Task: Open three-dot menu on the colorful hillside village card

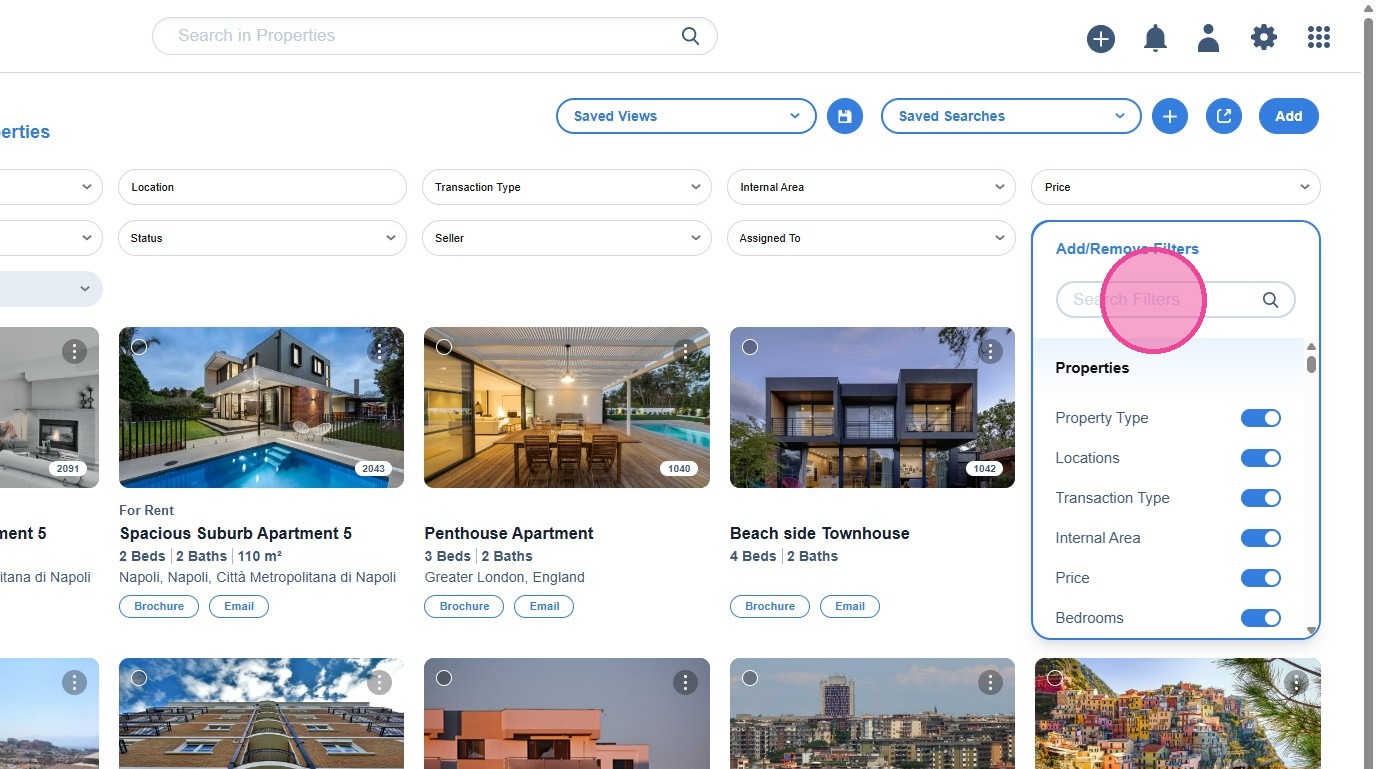Action: [x=1296, y=682]
